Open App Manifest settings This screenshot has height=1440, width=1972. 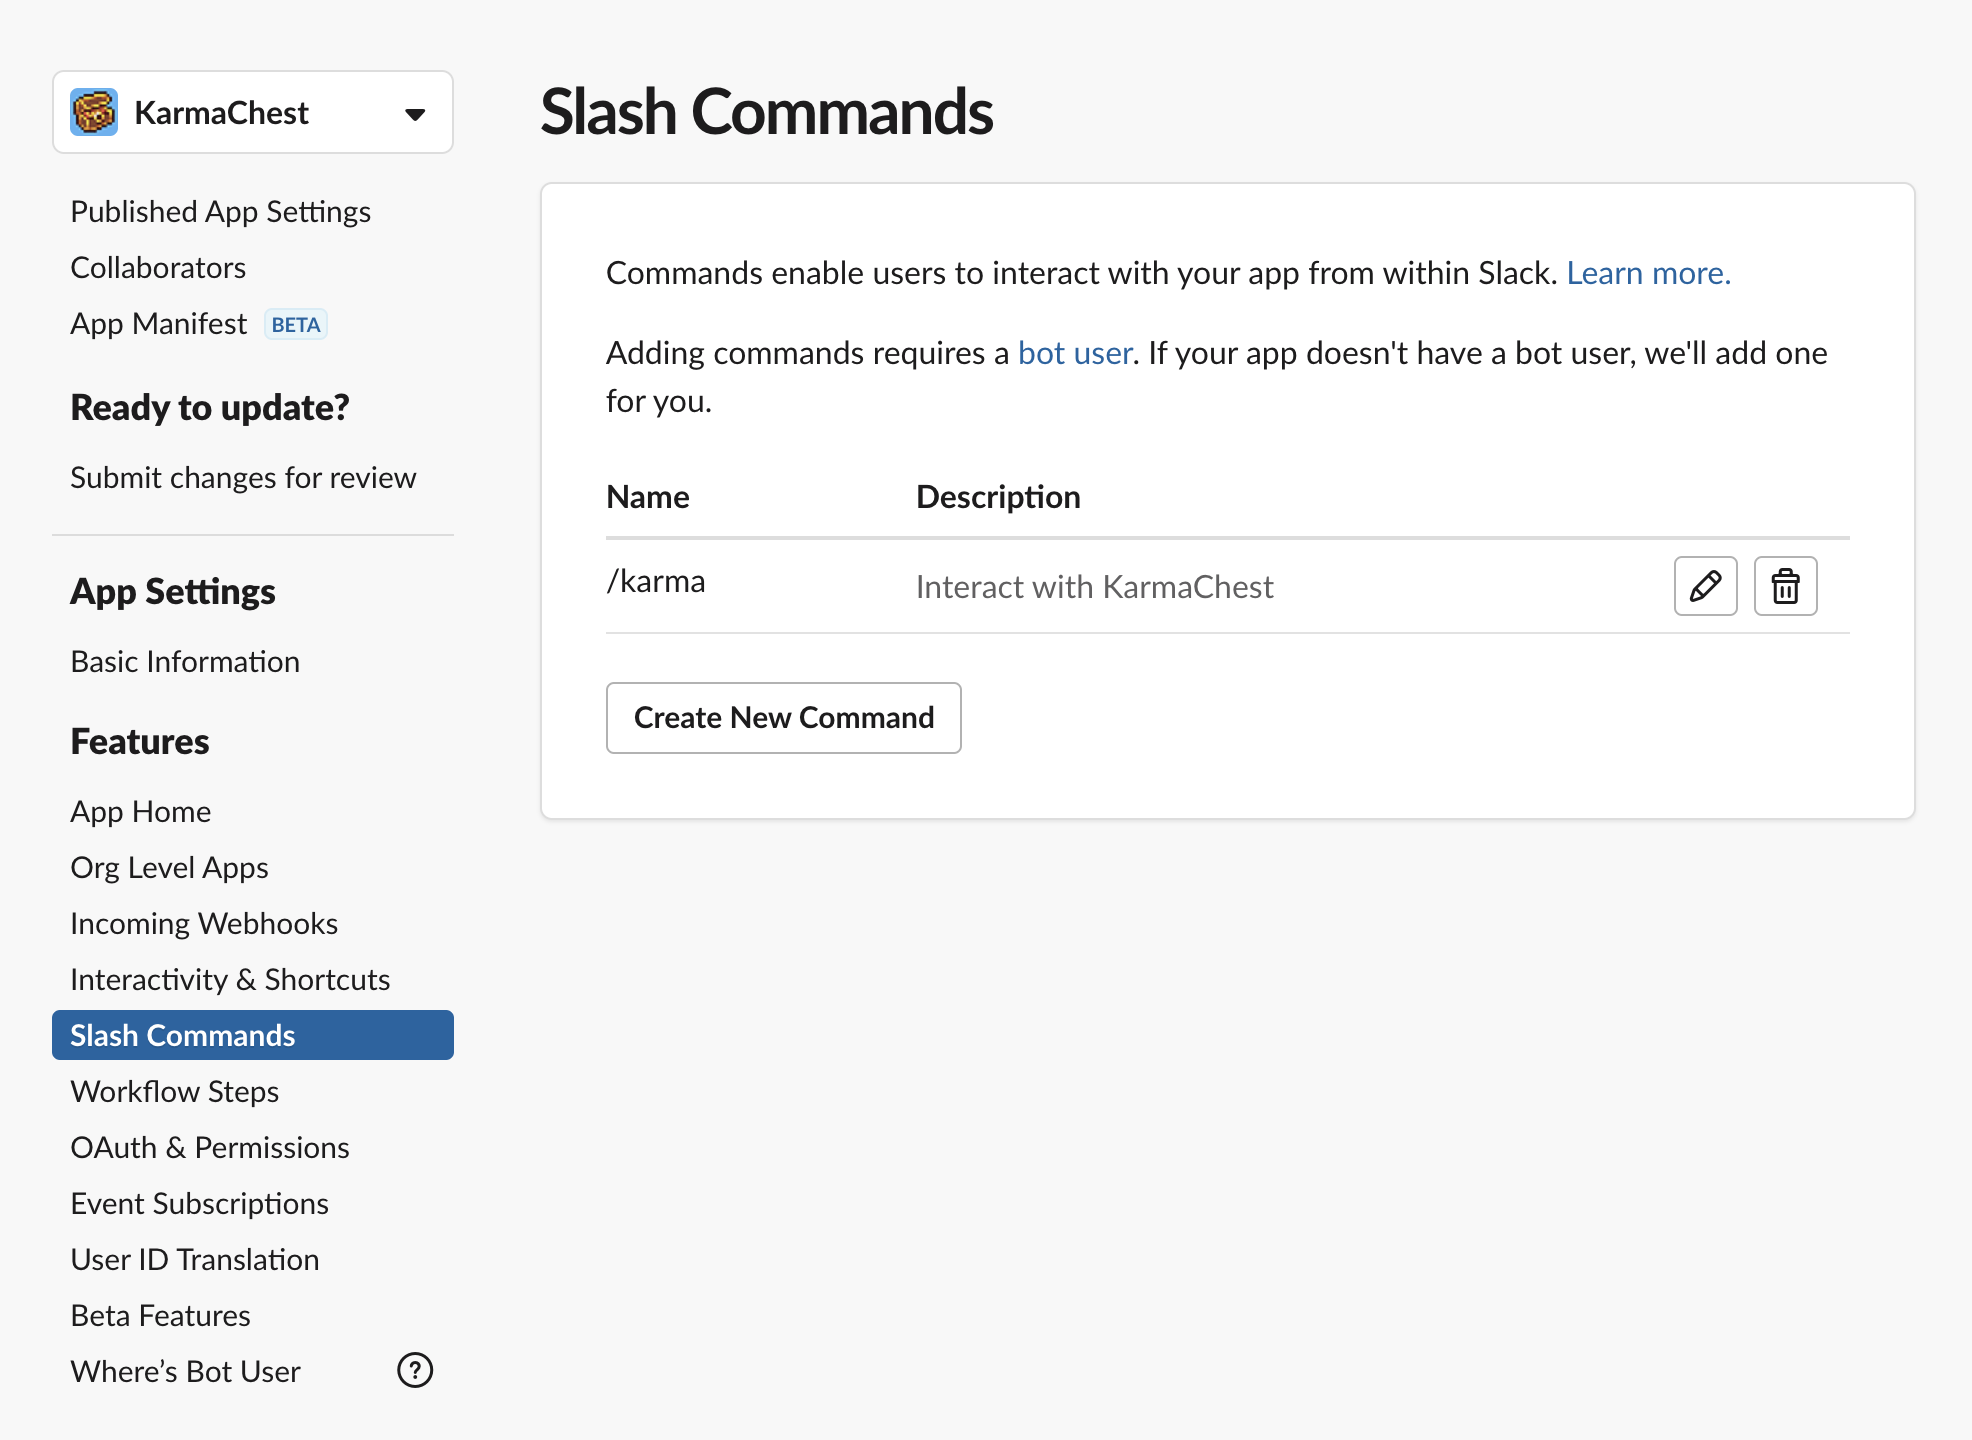pyautogui.click(x=158, y=324)
